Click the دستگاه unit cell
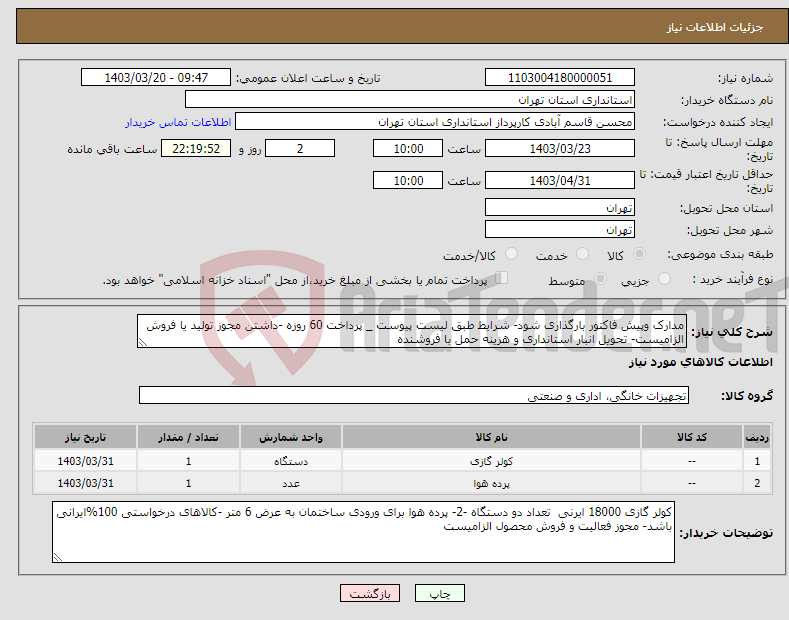Viewport: 789px width, 620px height. [x=291, y=461]
